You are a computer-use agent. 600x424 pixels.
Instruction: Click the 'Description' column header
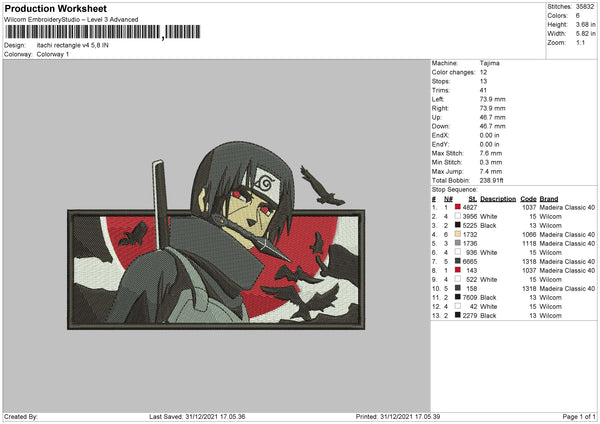pos(498,199)
